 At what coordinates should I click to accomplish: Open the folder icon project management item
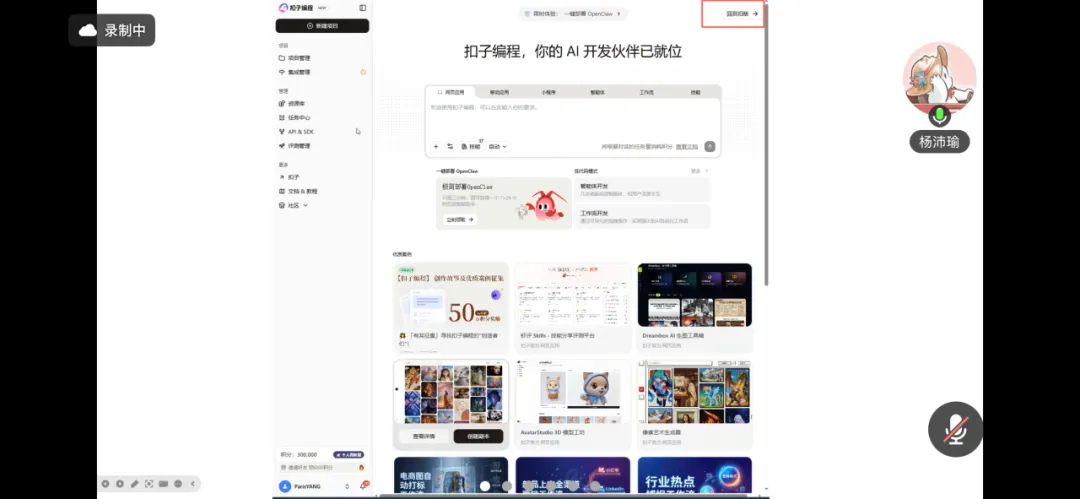coord(295,58)
